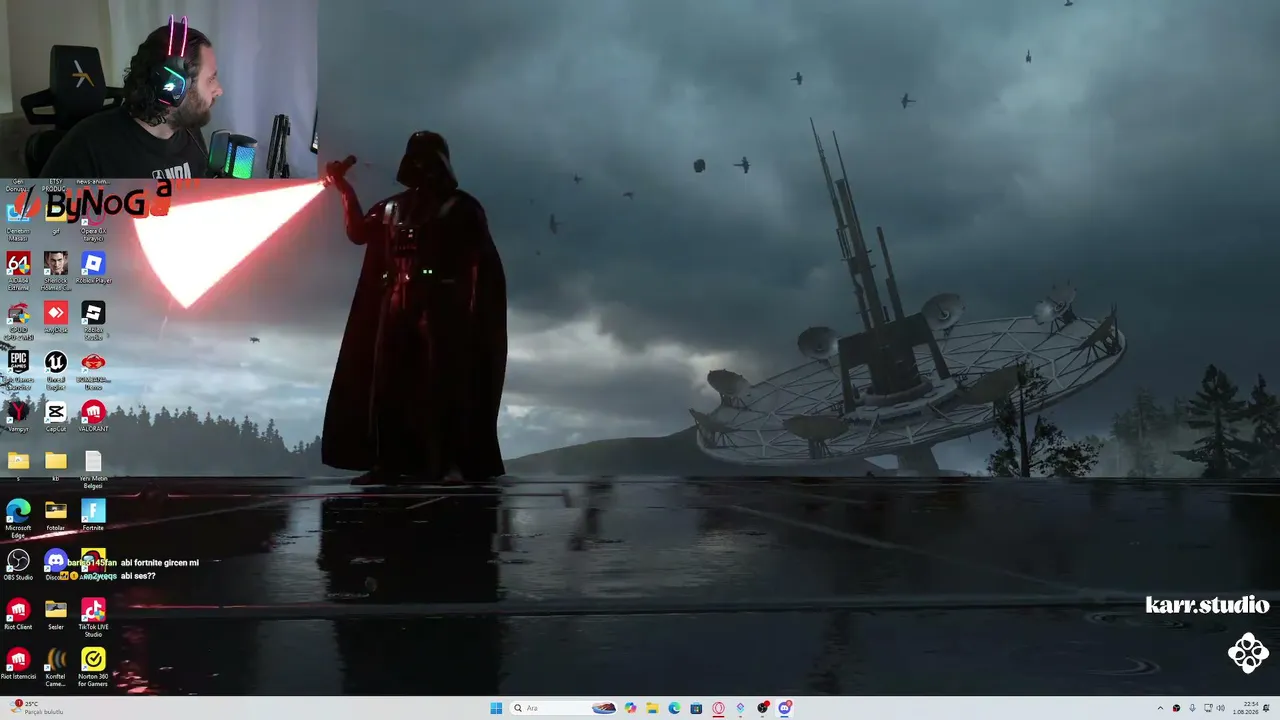
Task: Launch TikTok LIVE Studio shortcut
Action: (x=93, y=618)
